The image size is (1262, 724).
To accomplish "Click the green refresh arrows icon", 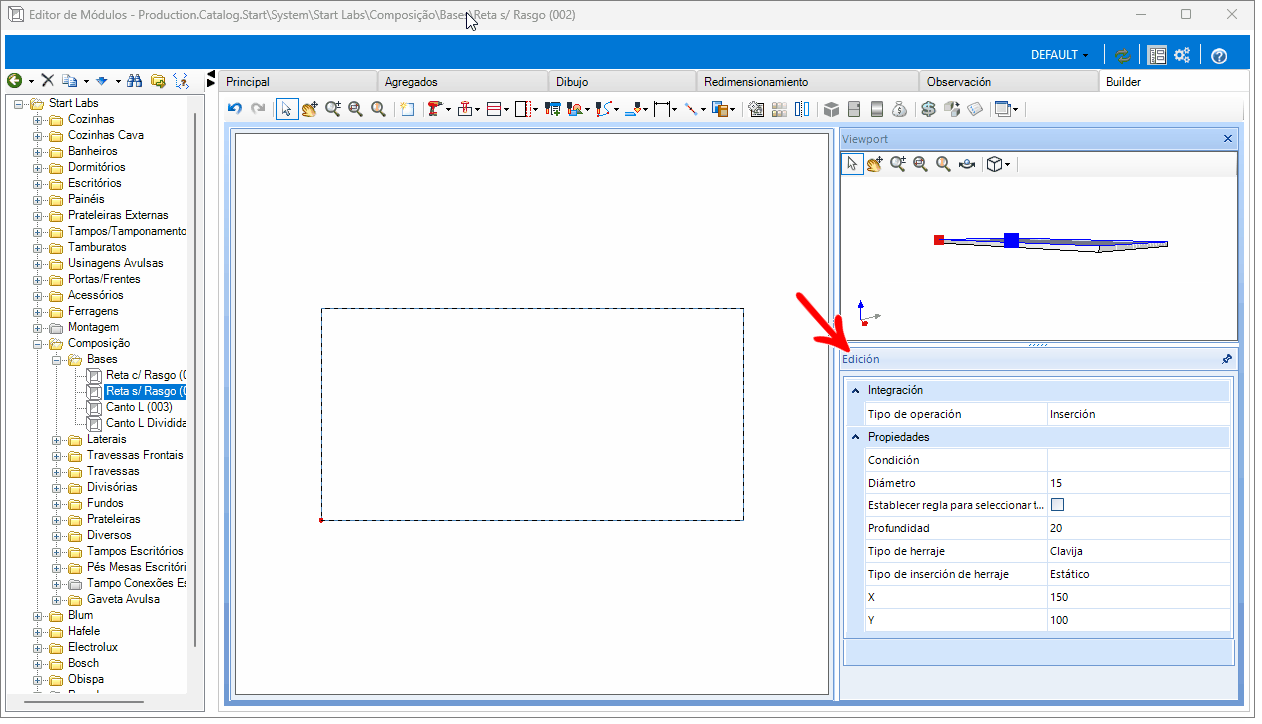I will click(1123, 55).
